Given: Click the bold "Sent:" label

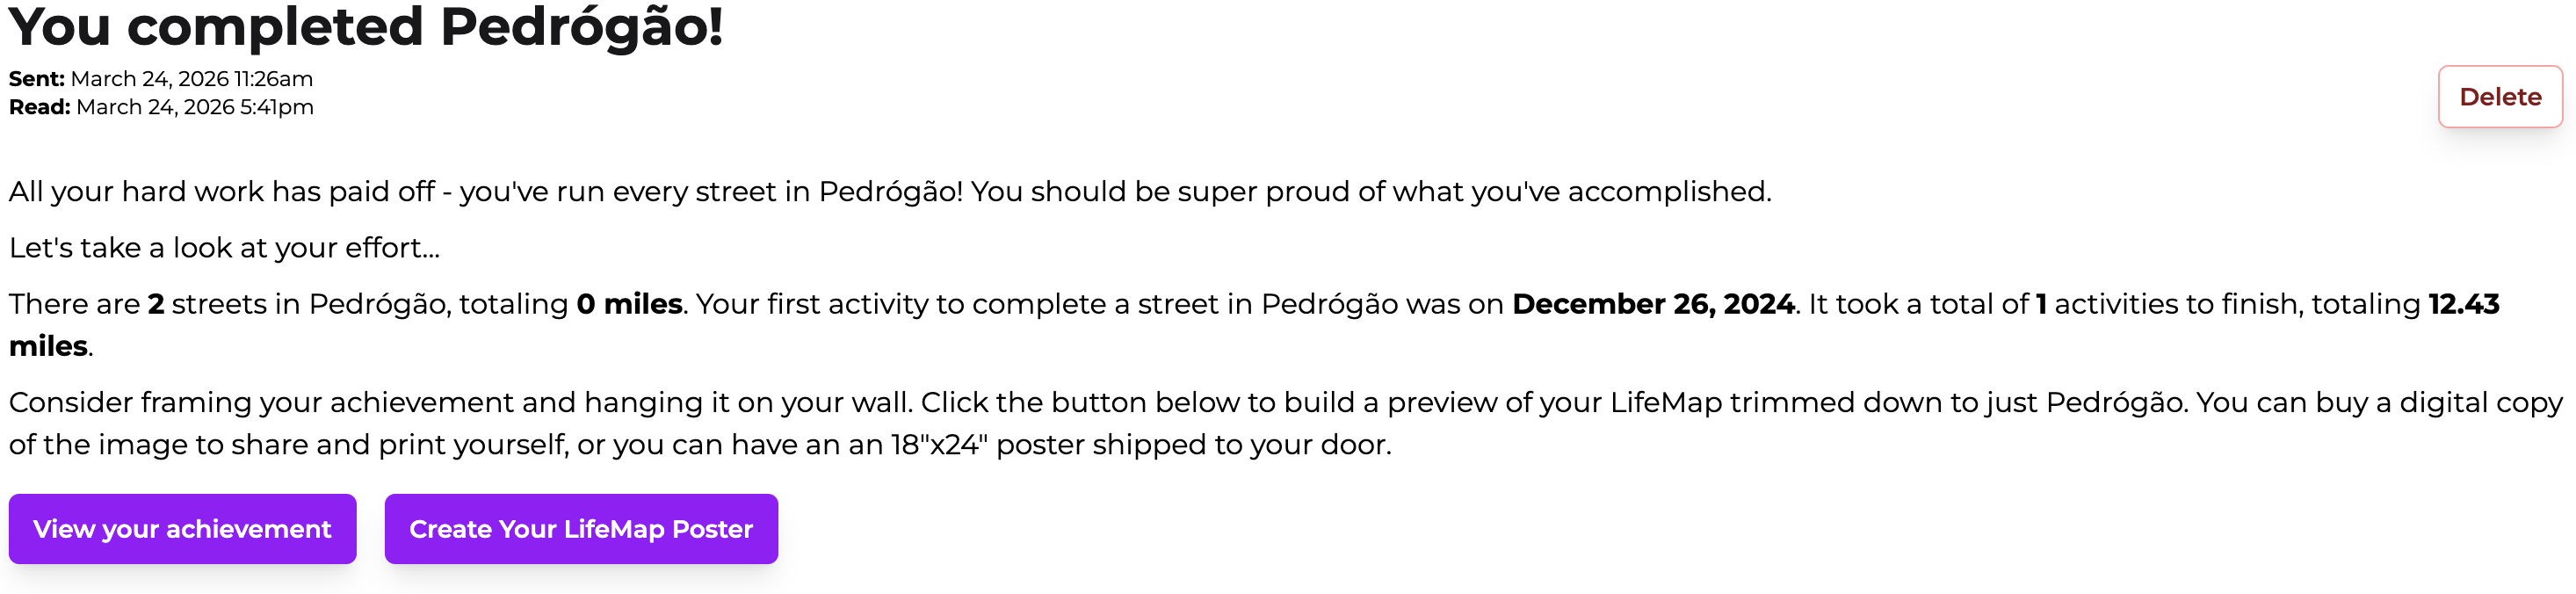Looking at the screenshot, I should coord(37,79).
